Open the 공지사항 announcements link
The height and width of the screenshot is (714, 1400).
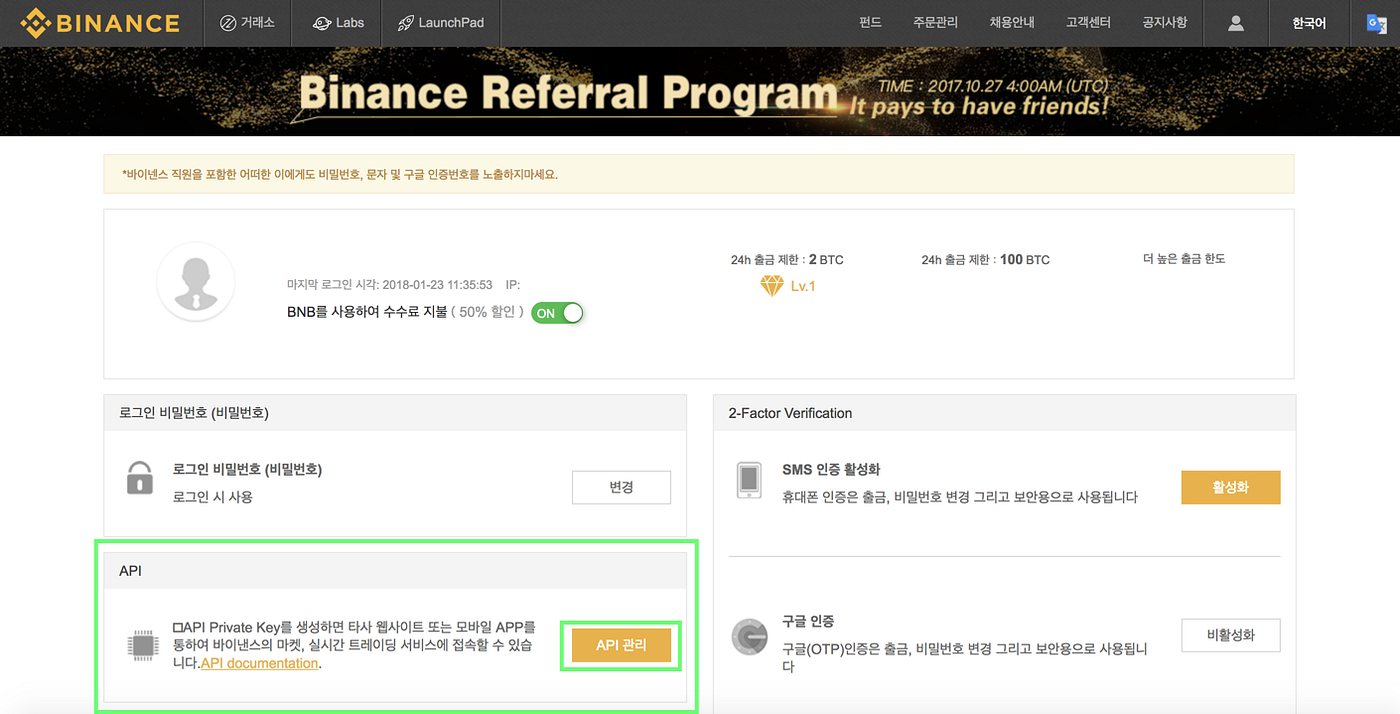(x=1165, y=22)
